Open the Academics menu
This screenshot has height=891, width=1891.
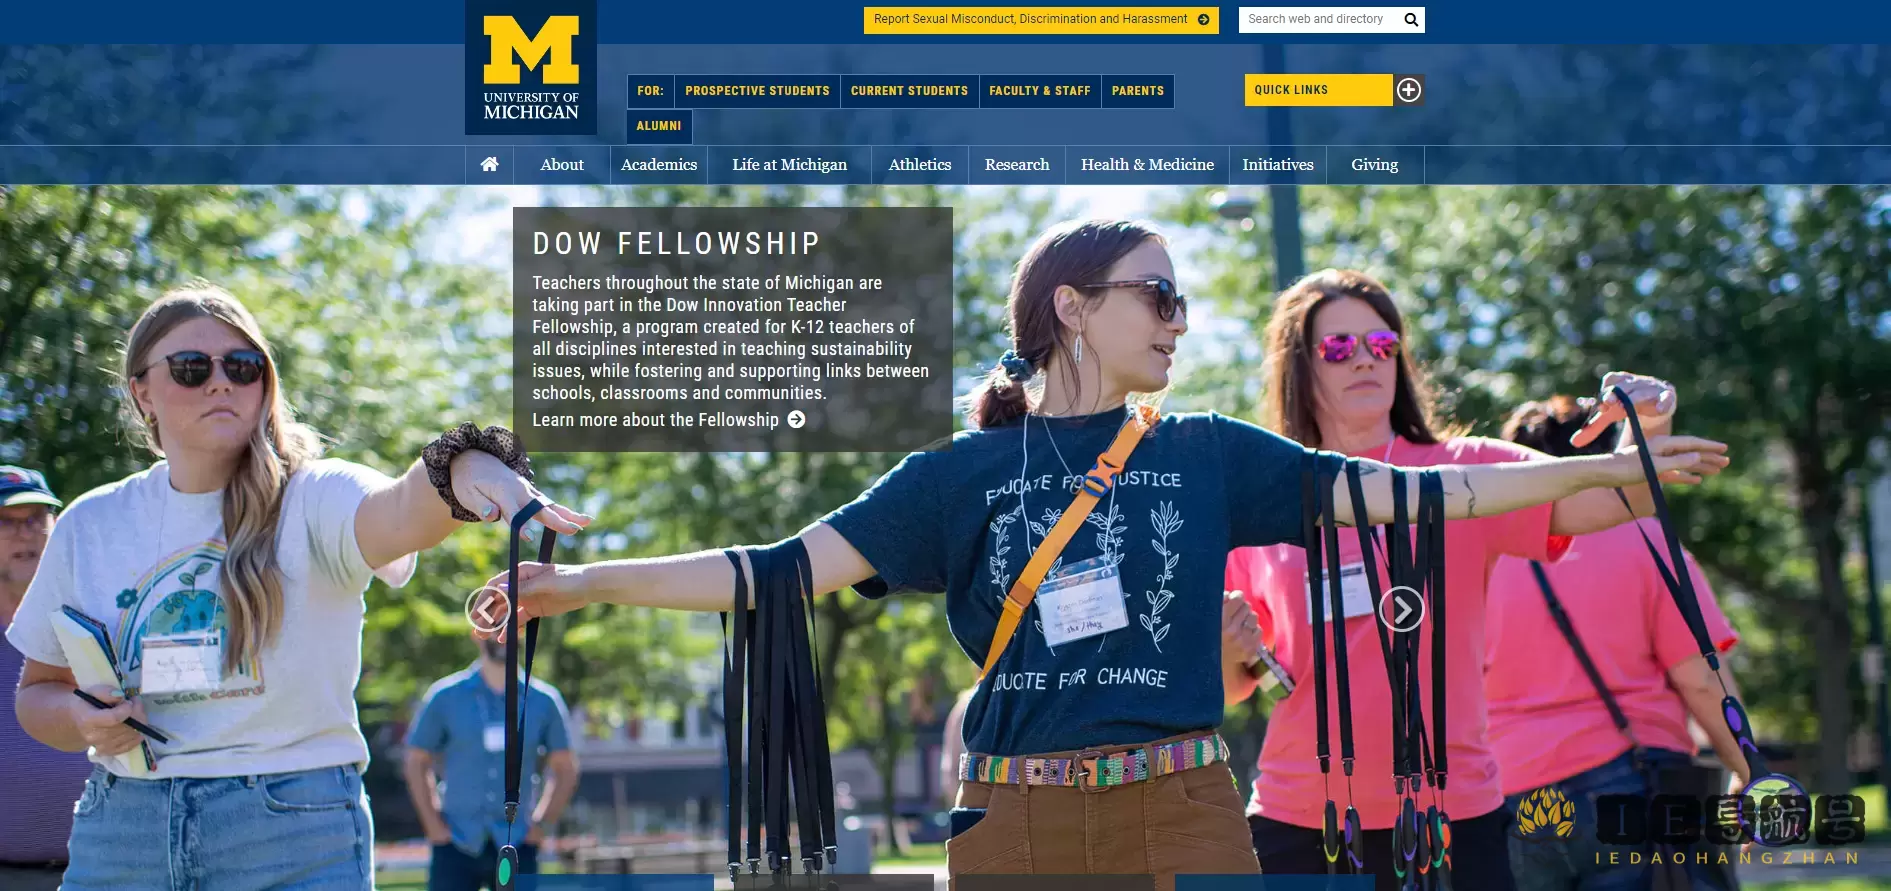pos(659,164)
